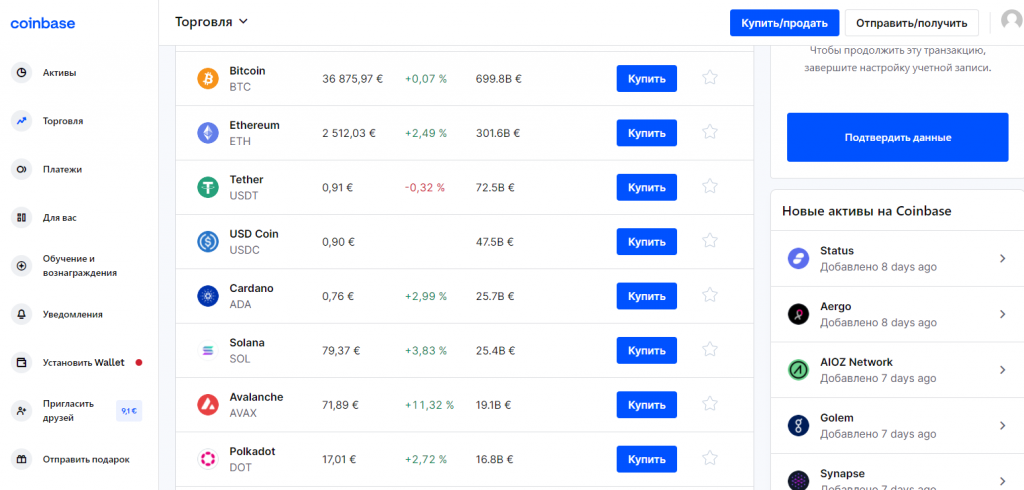Click the Solana logo icon
Image resolution: width=1024 pixels, height=490 pixels.
tap(208, 350)
